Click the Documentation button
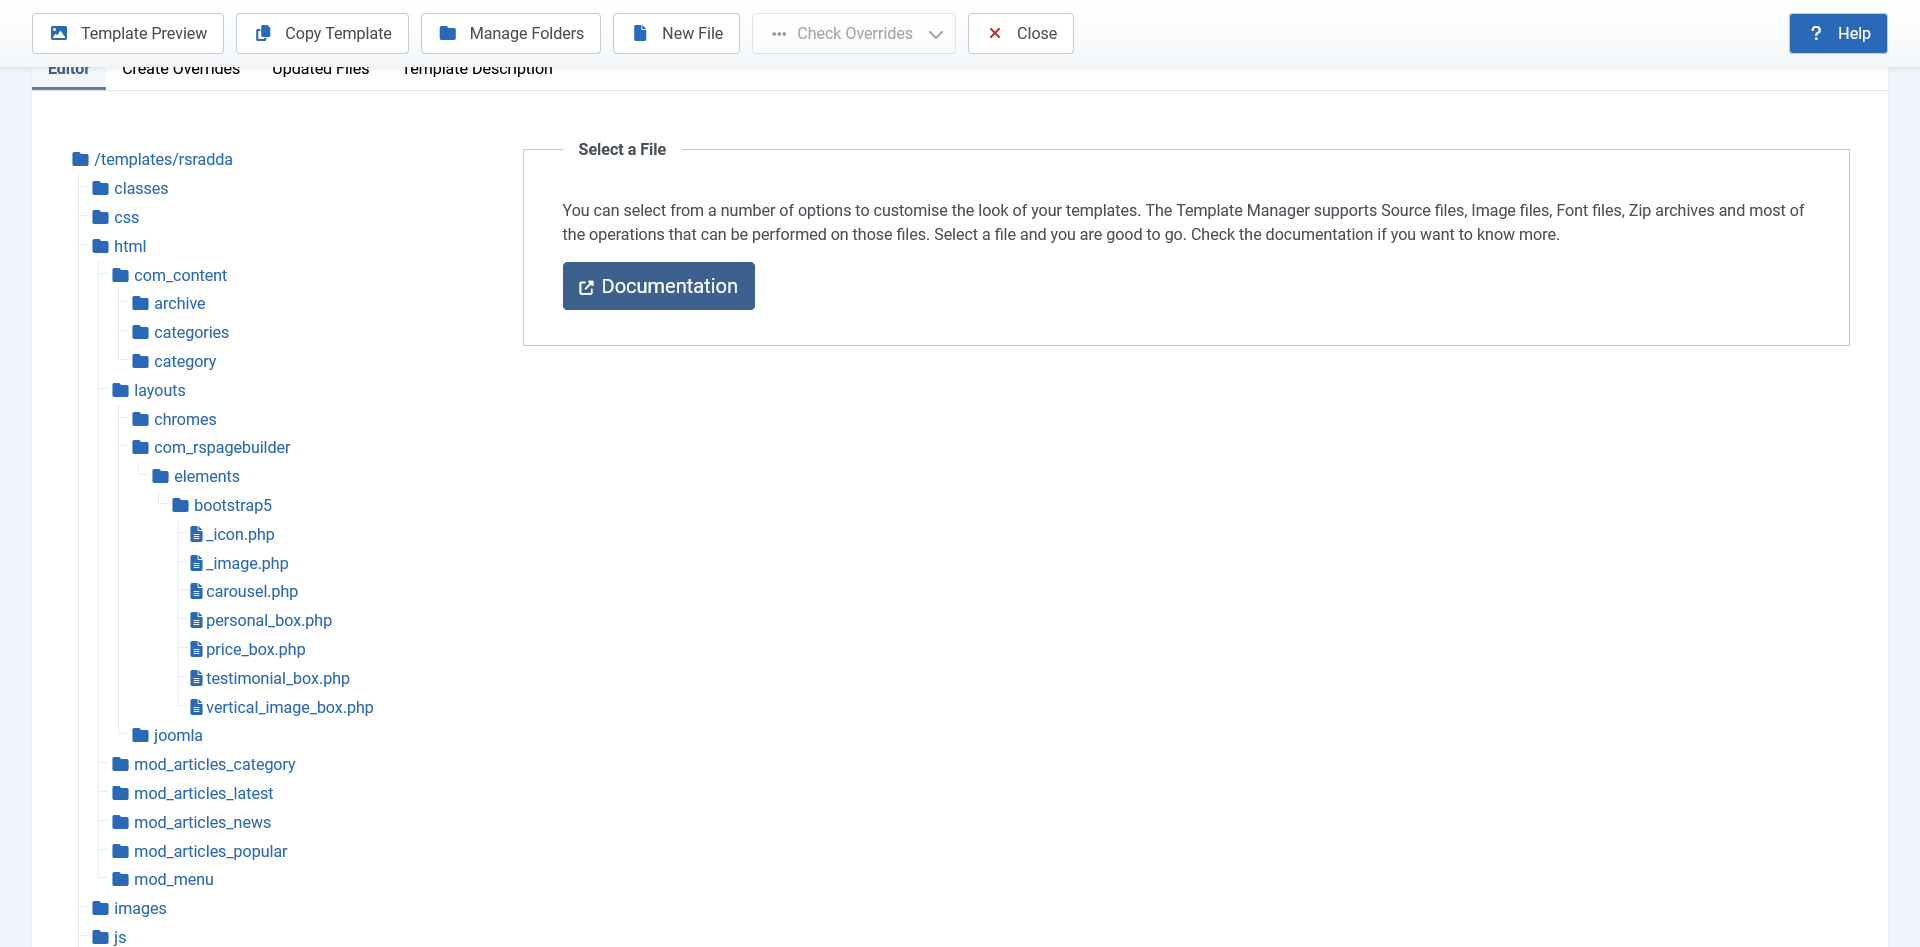The height and width of the screenshot is (947, 1920). [x=658, y=286]
